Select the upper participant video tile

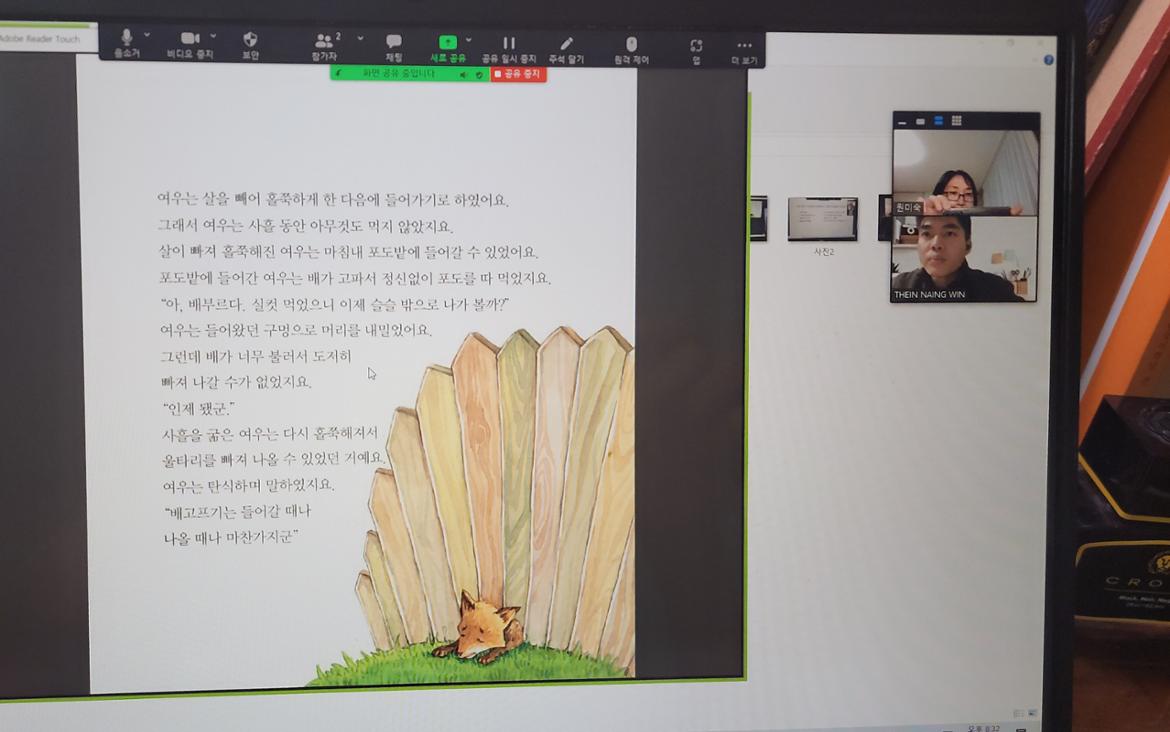click(x=966, y=173)
